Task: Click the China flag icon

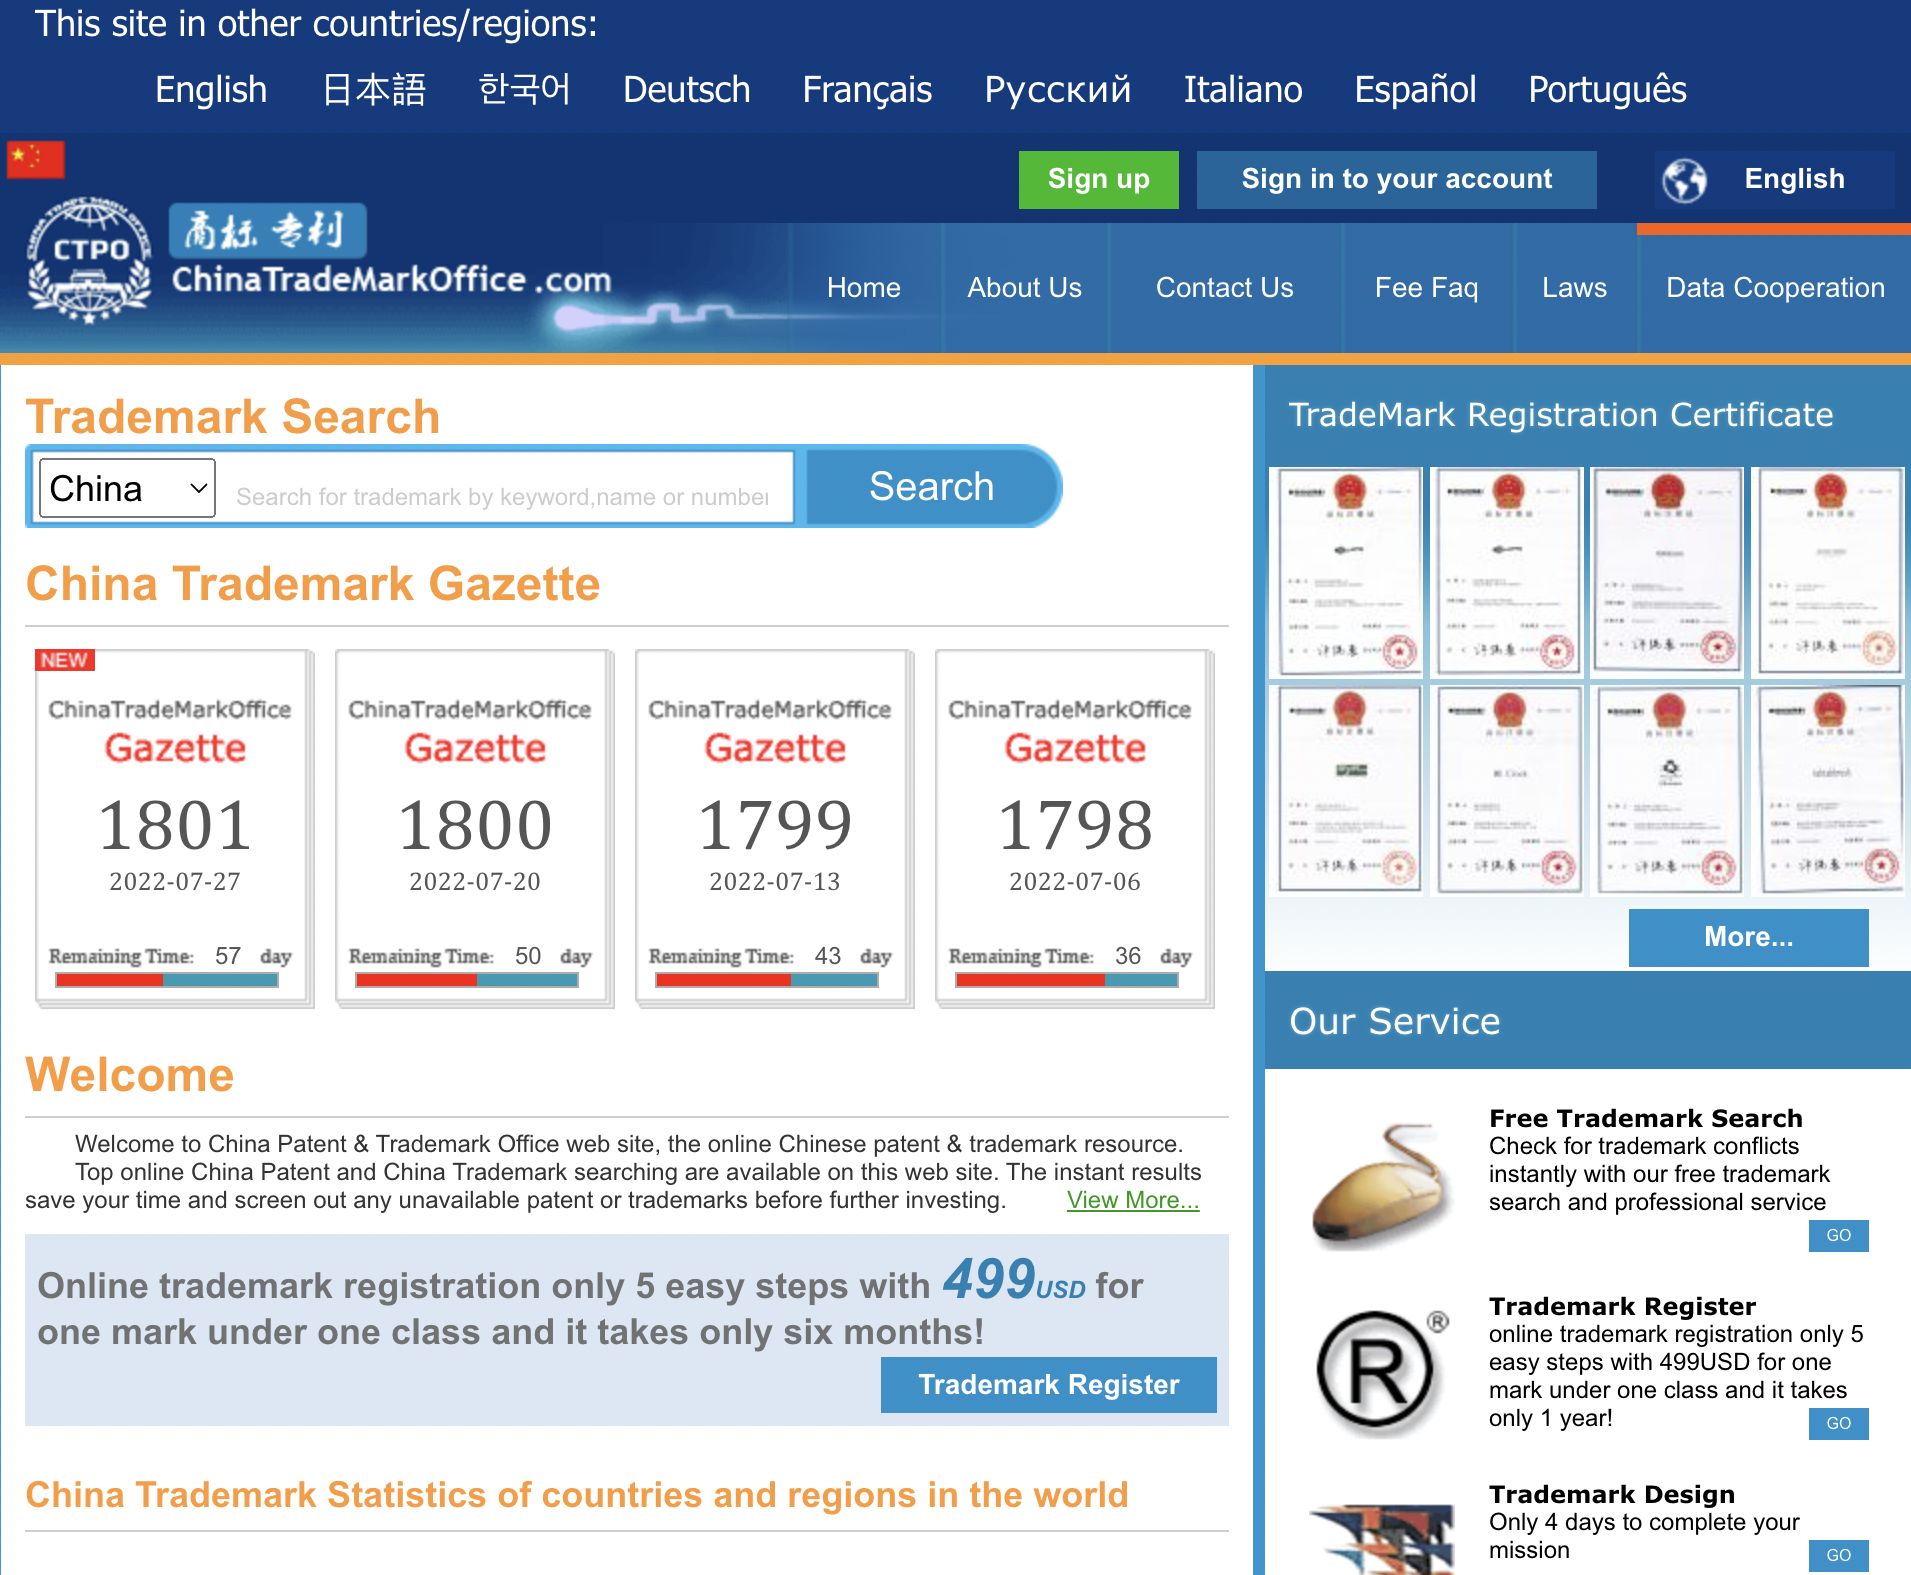Action: (x=36, y=160)
